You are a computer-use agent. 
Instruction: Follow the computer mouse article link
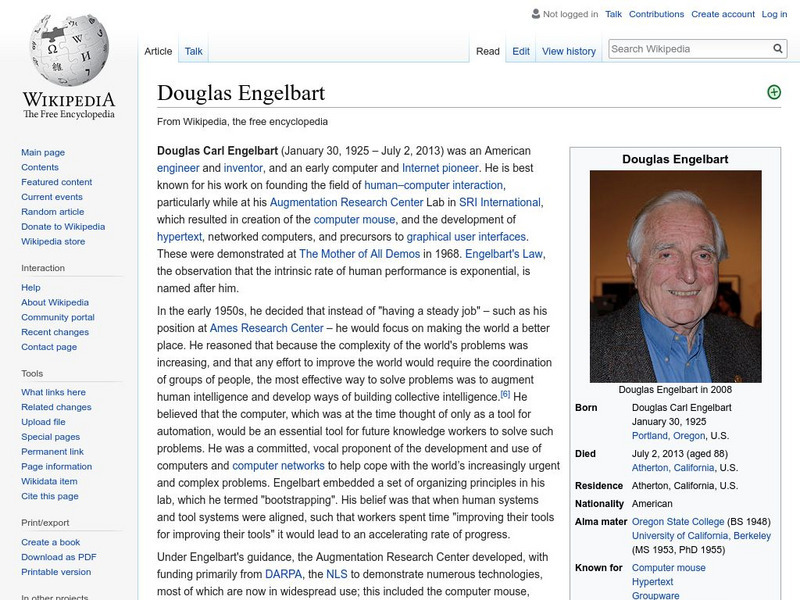[354, 219]
